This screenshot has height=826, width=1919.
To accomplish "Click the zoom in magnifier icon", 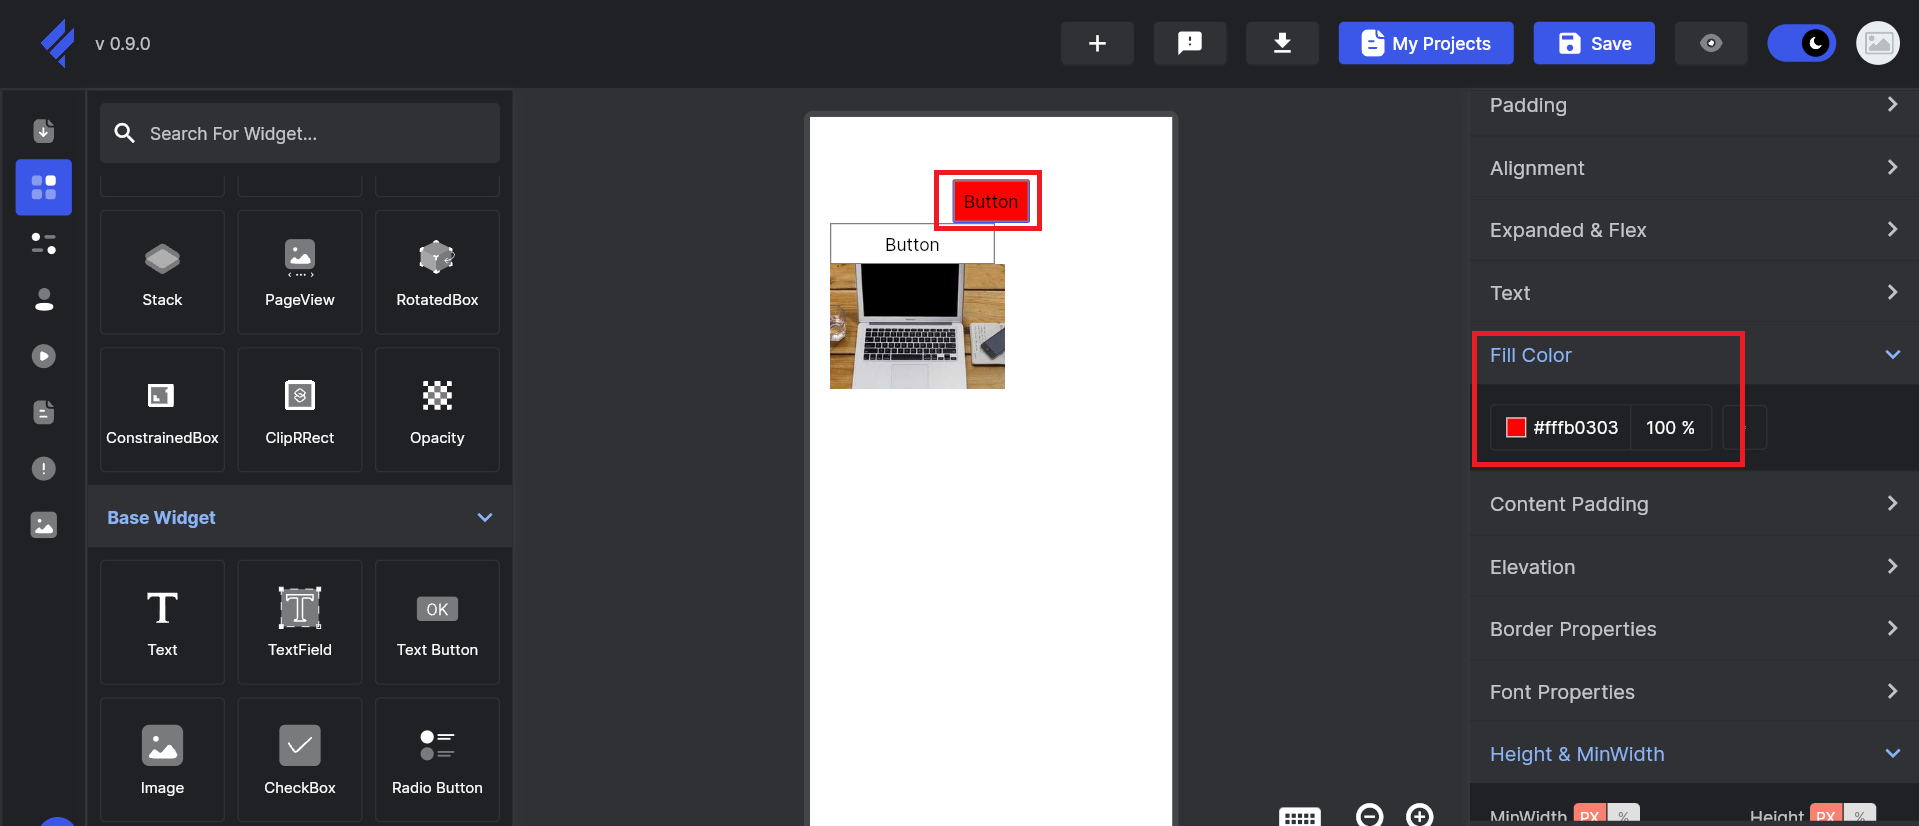I will pyautogui.click(x=1419, y=815).
